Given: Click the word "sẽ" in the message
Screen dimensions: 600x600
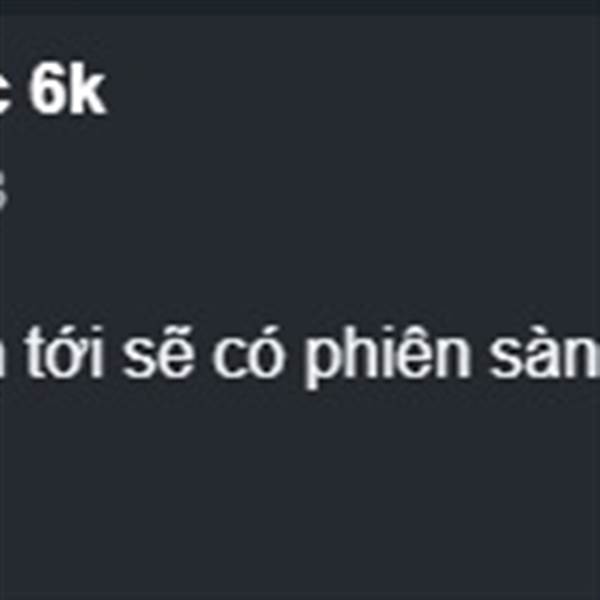Looking at the screenshot, I should (x=158, y=352).
